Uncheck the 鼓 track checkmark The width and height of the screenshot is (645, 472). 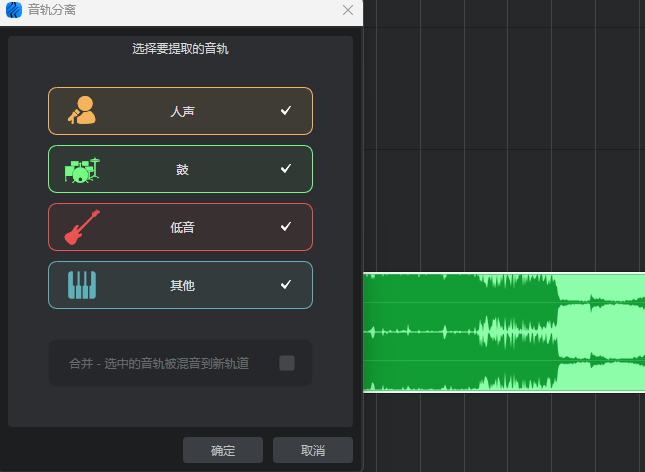tap(286, 168)
